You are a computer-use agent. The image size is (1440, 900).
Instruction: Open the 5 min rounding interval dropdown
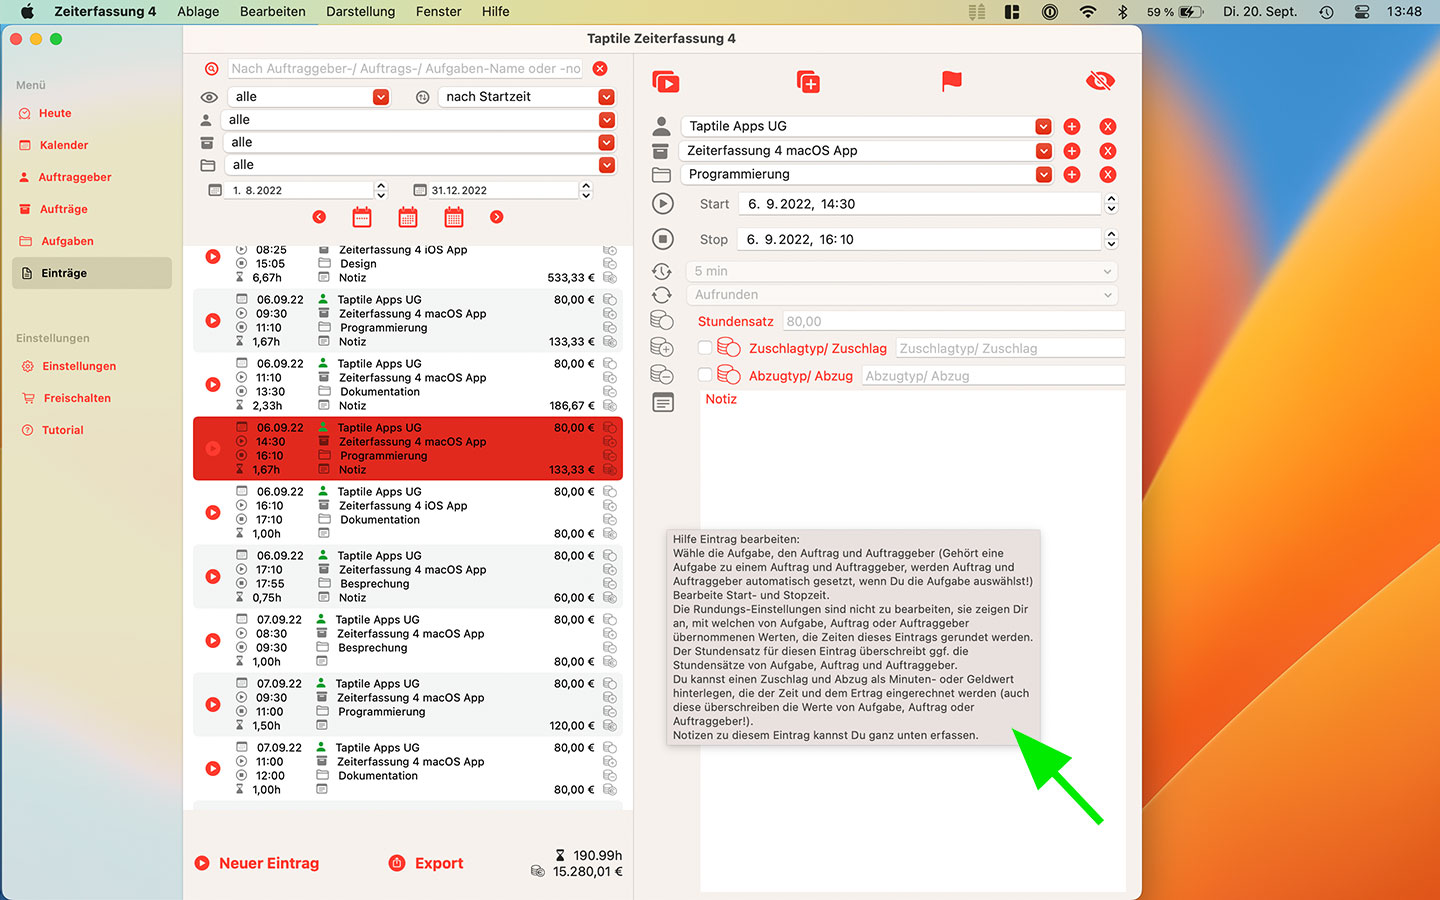tap(902, 271)
